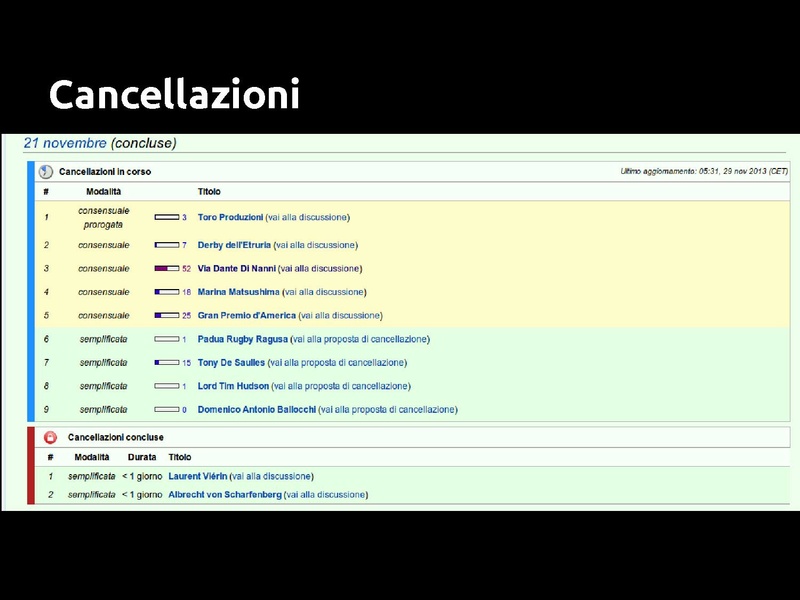Open the Via Dante Di Nanni article link
Viewport: 800px width, 600px height.
pos(238,268)
